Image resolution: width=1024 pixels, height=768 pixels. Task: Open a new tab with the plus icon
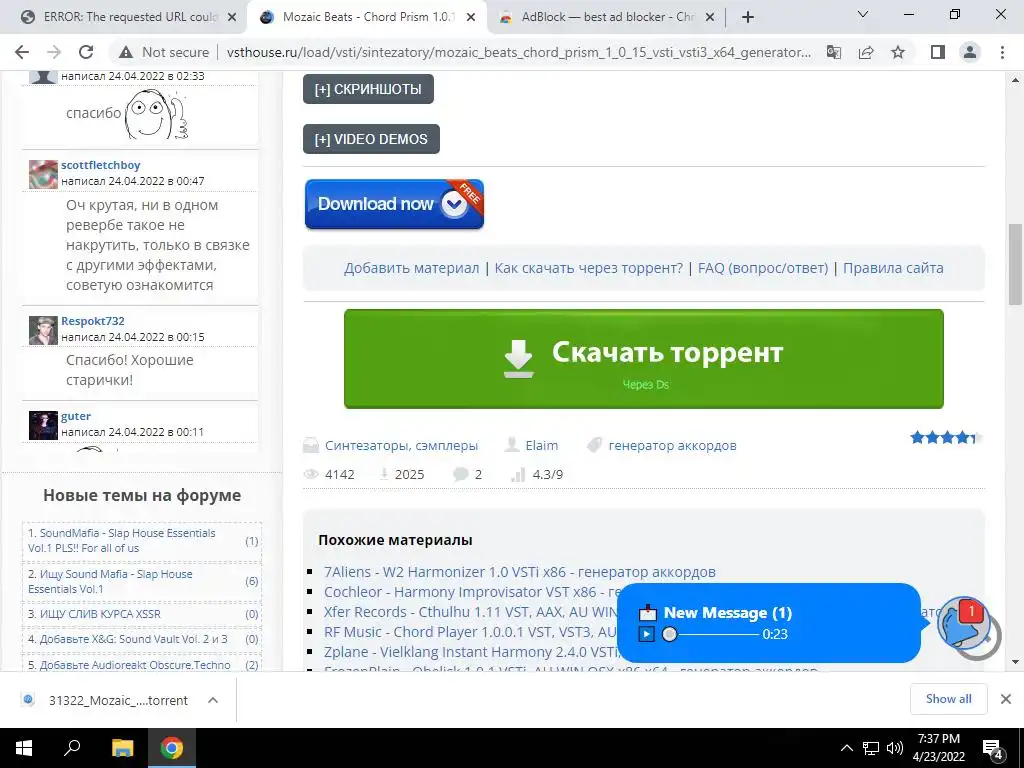748,17
